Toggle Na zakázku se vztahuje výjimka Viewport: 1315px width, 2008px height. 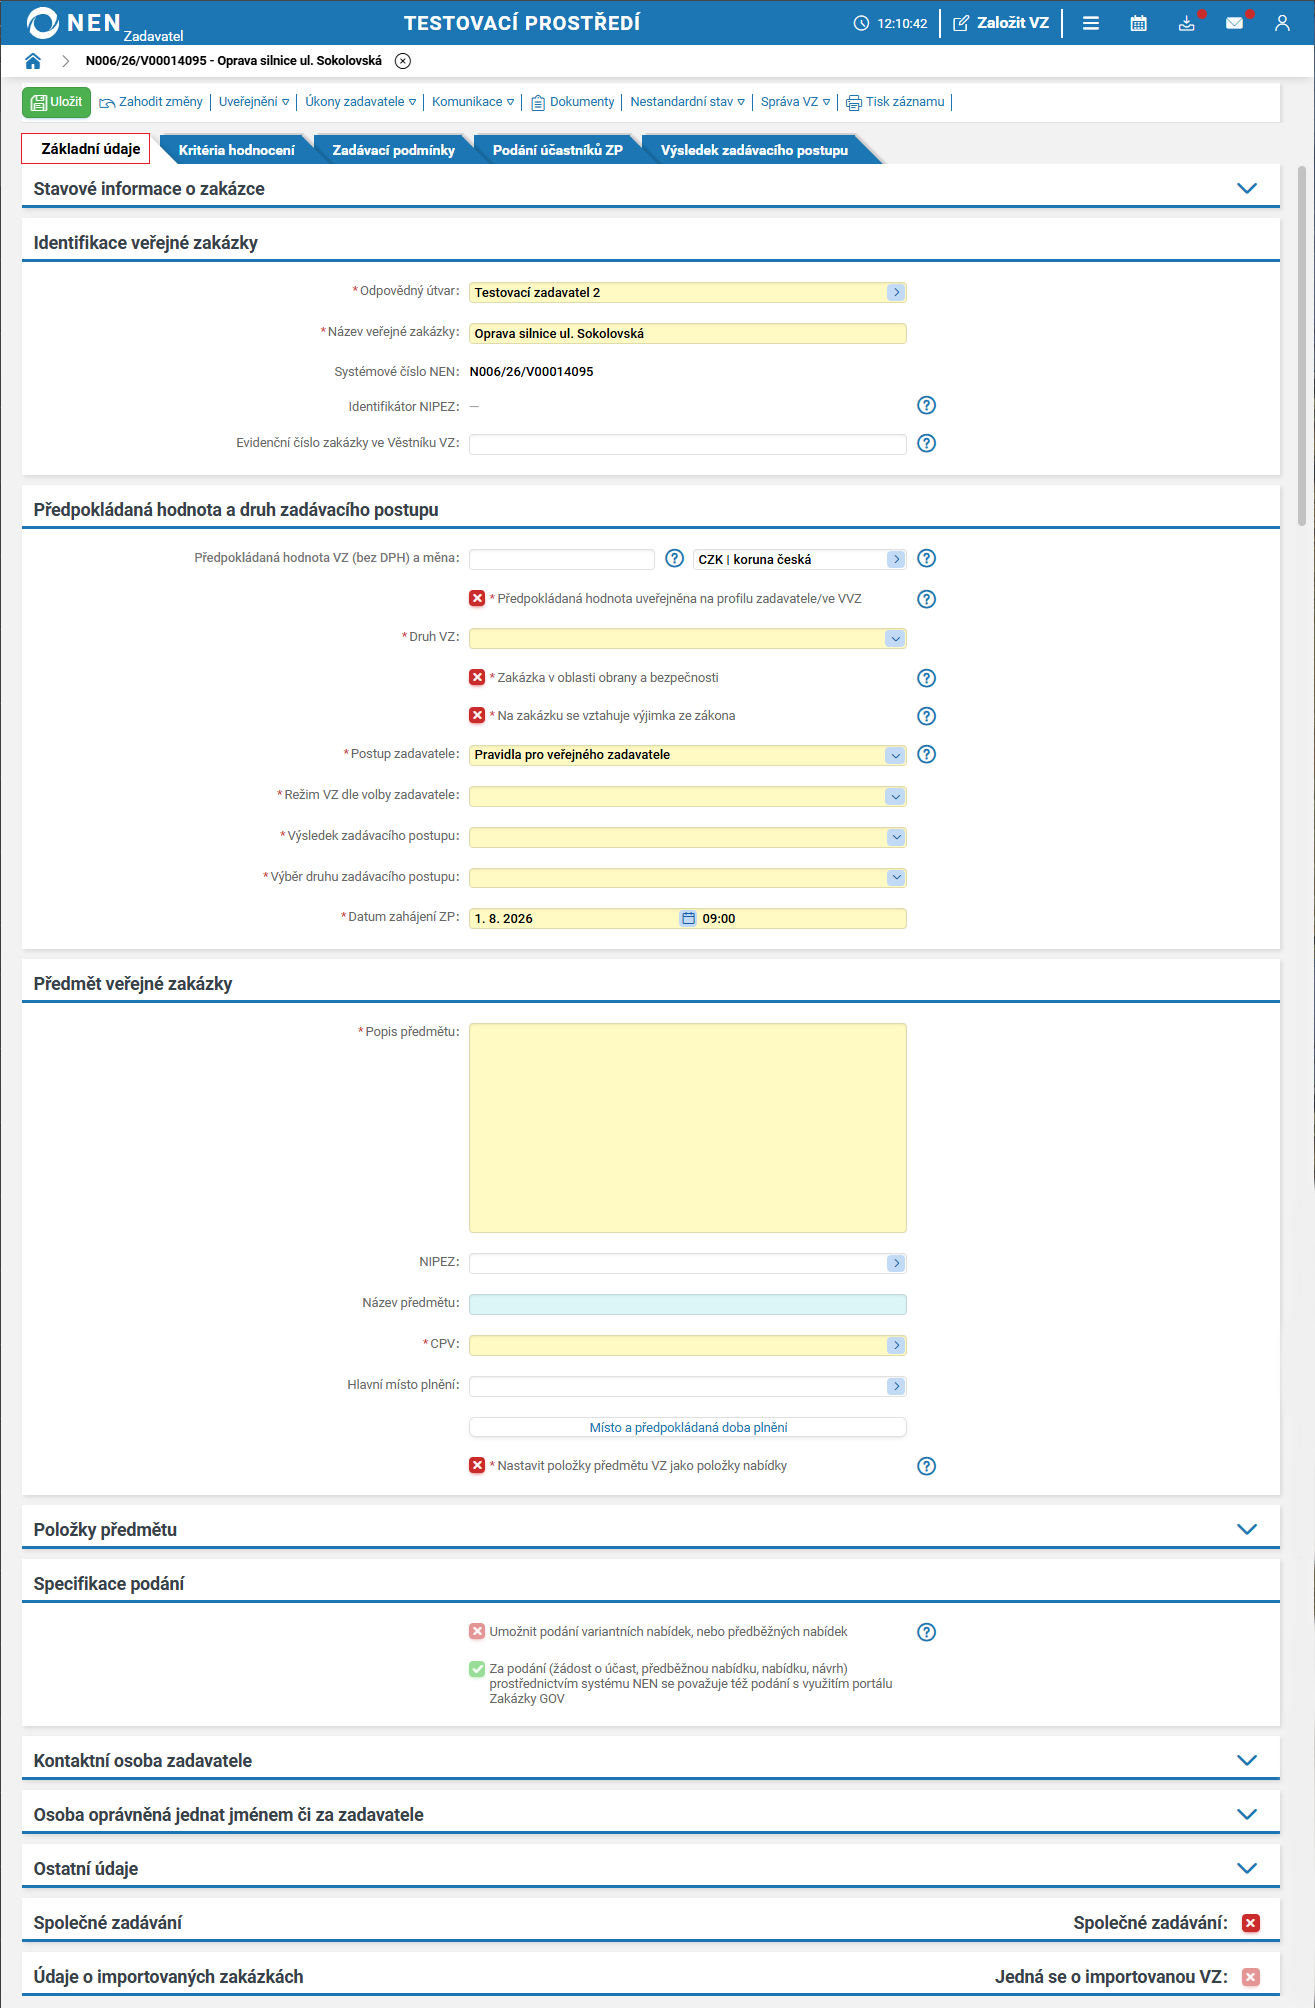(477, 715)
